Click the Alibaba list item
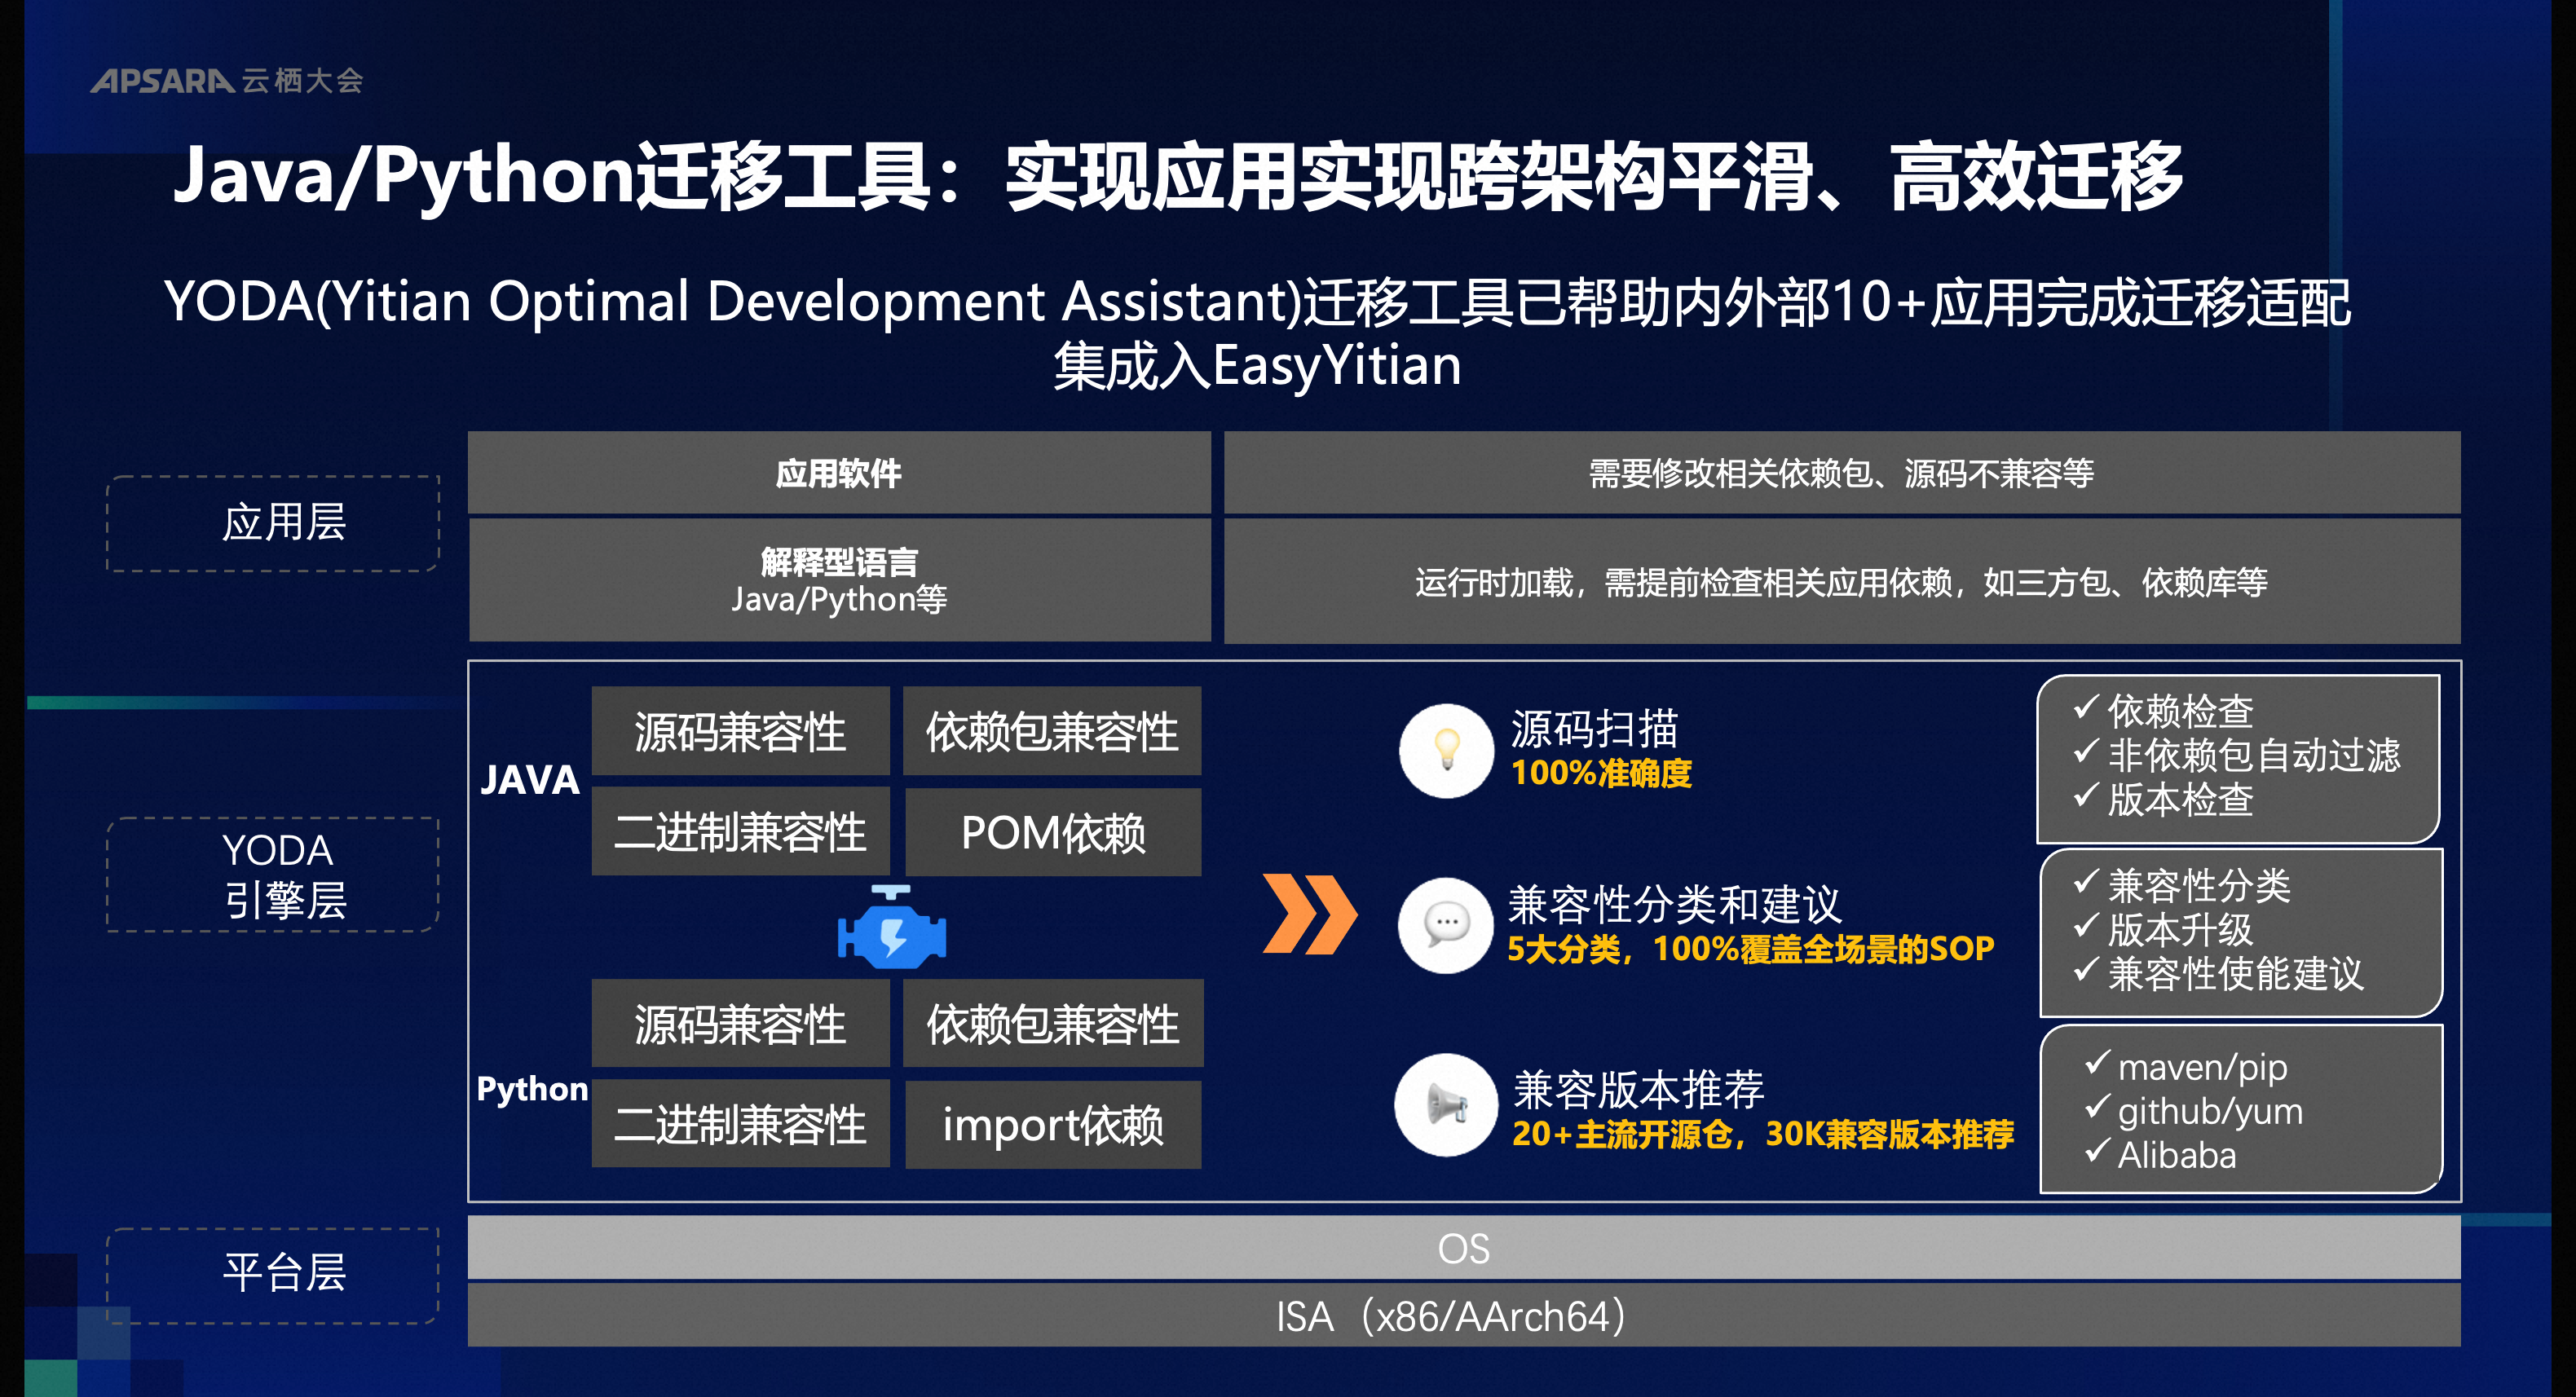This screenshot has width=2576, height=1397. 2177,1155
